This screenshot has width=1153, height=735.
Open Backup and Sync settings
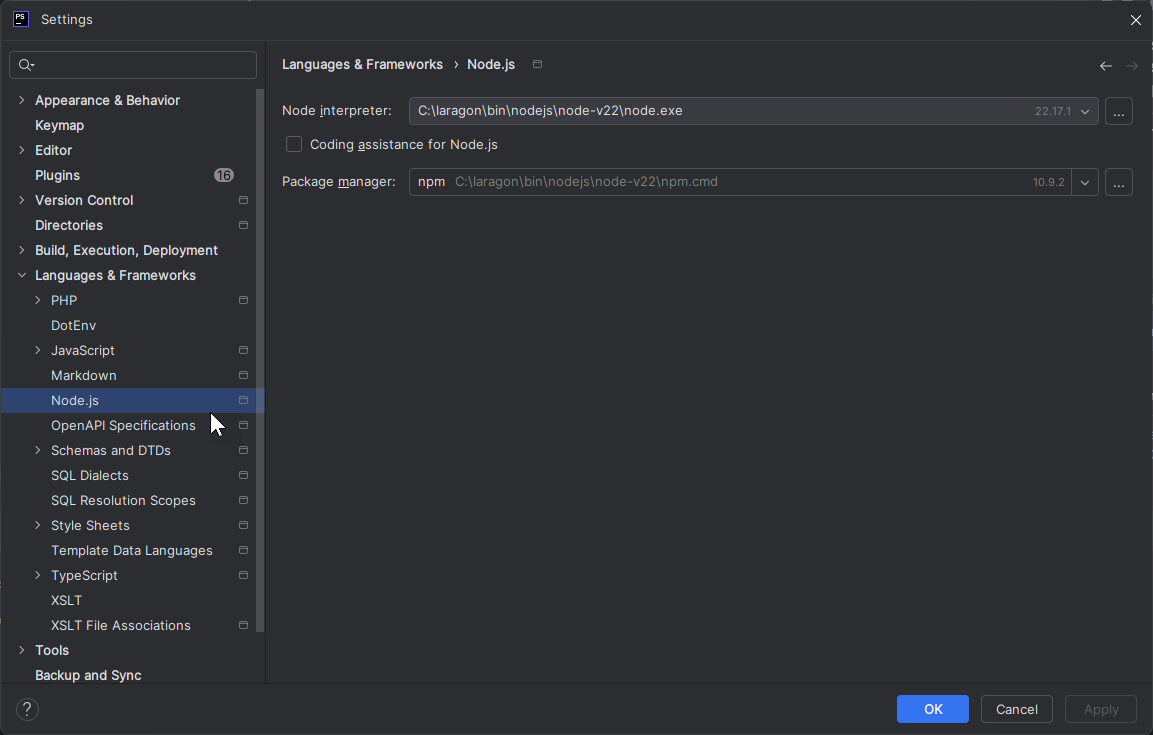[88, 675]
